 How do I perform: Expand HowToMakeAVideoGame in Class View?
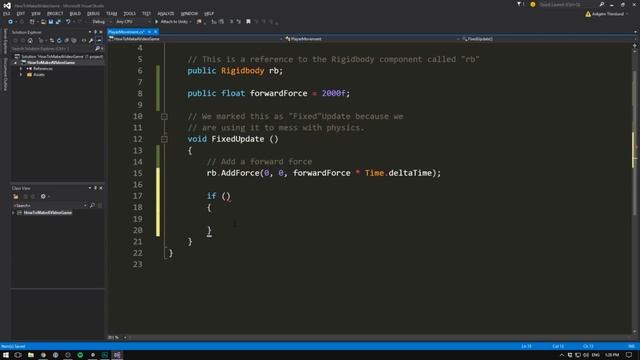[13, 213]
